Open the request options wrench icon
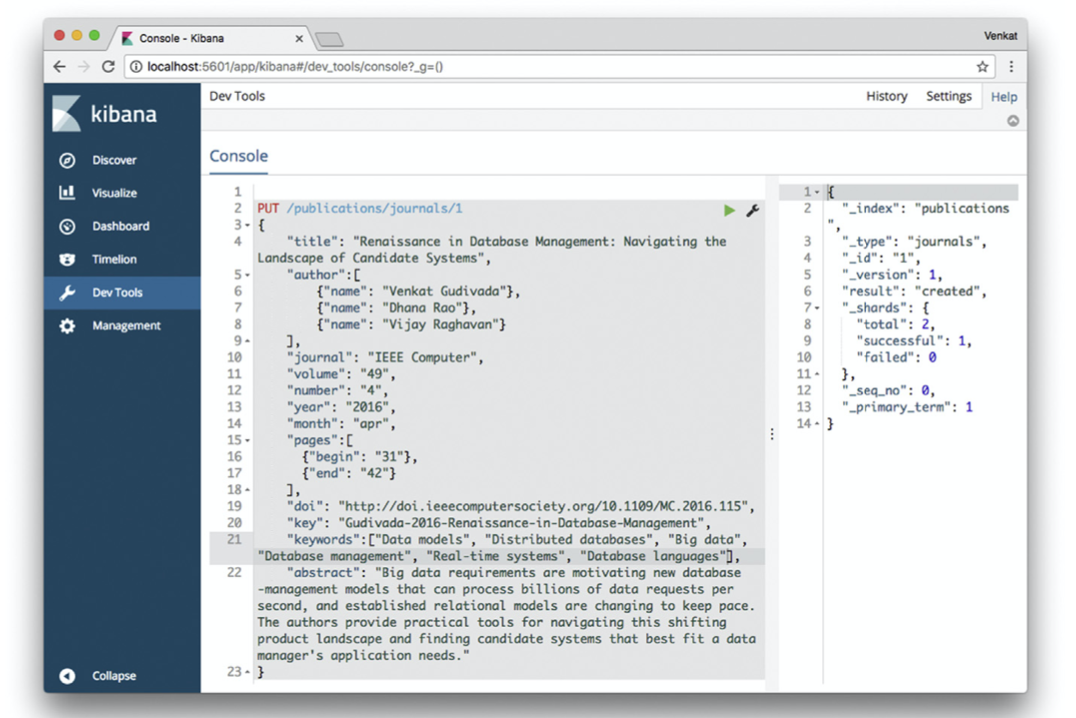Screen dimensions: 1076x718 click(x=752, y=210)
